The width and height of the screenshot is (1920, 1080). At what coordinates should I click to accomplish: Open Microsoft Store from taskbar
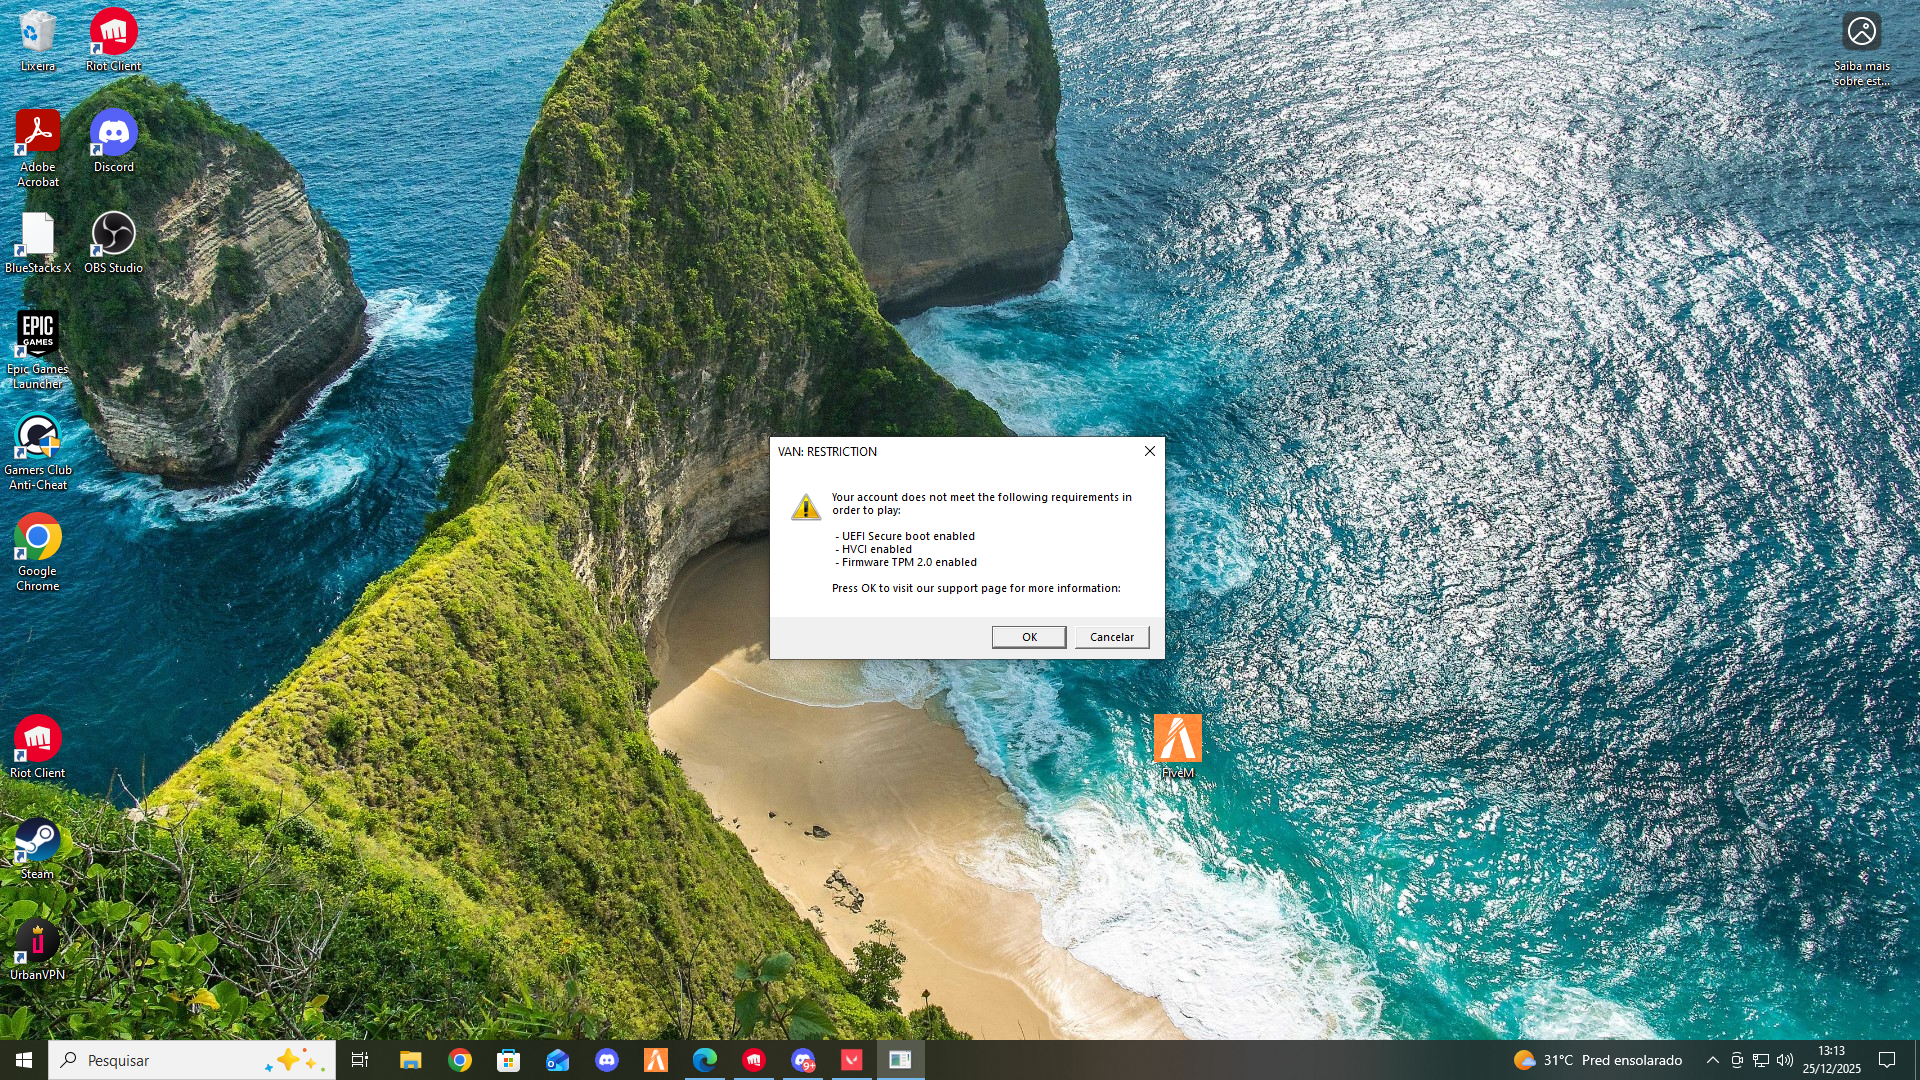(509, 1060)
